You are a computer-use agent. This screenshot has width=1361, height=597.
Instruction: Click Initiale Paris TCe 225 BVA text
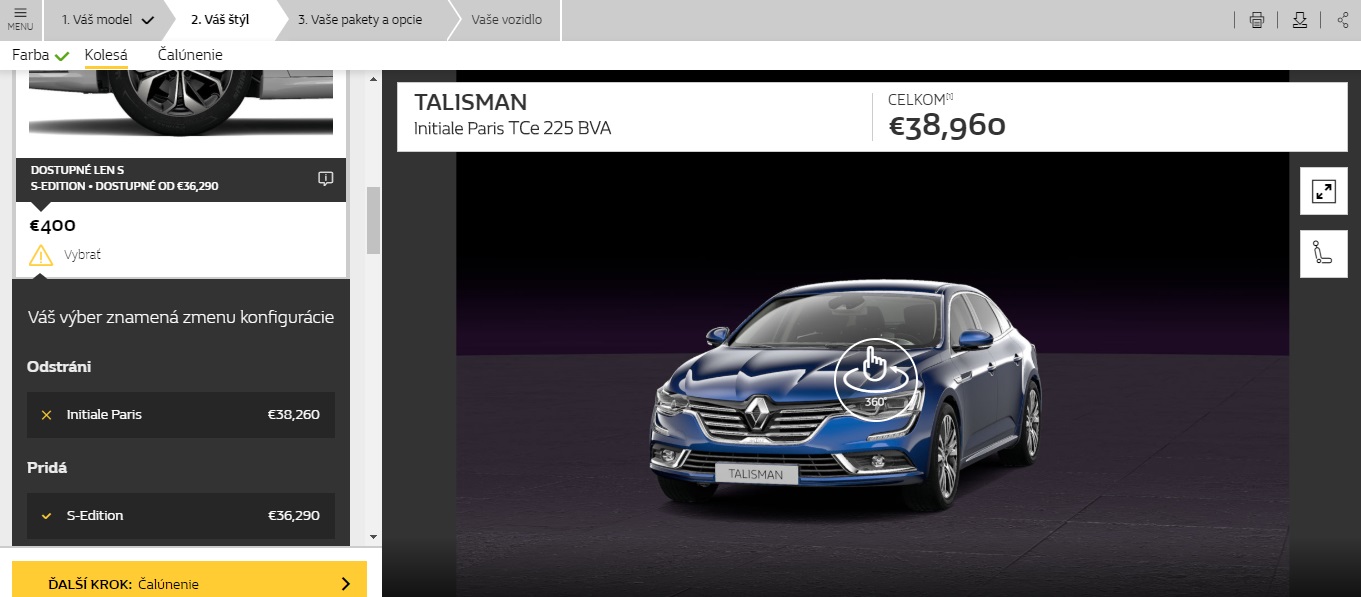(x=512, y=128)
